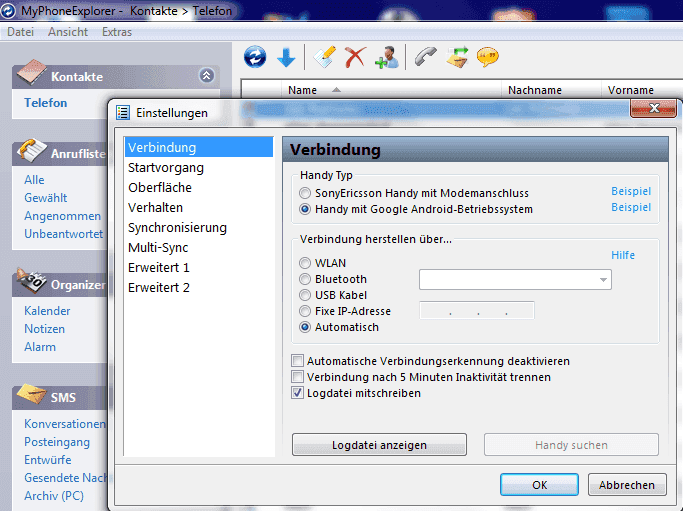
Task: Click the fixed IP address field
Action: 477,311
